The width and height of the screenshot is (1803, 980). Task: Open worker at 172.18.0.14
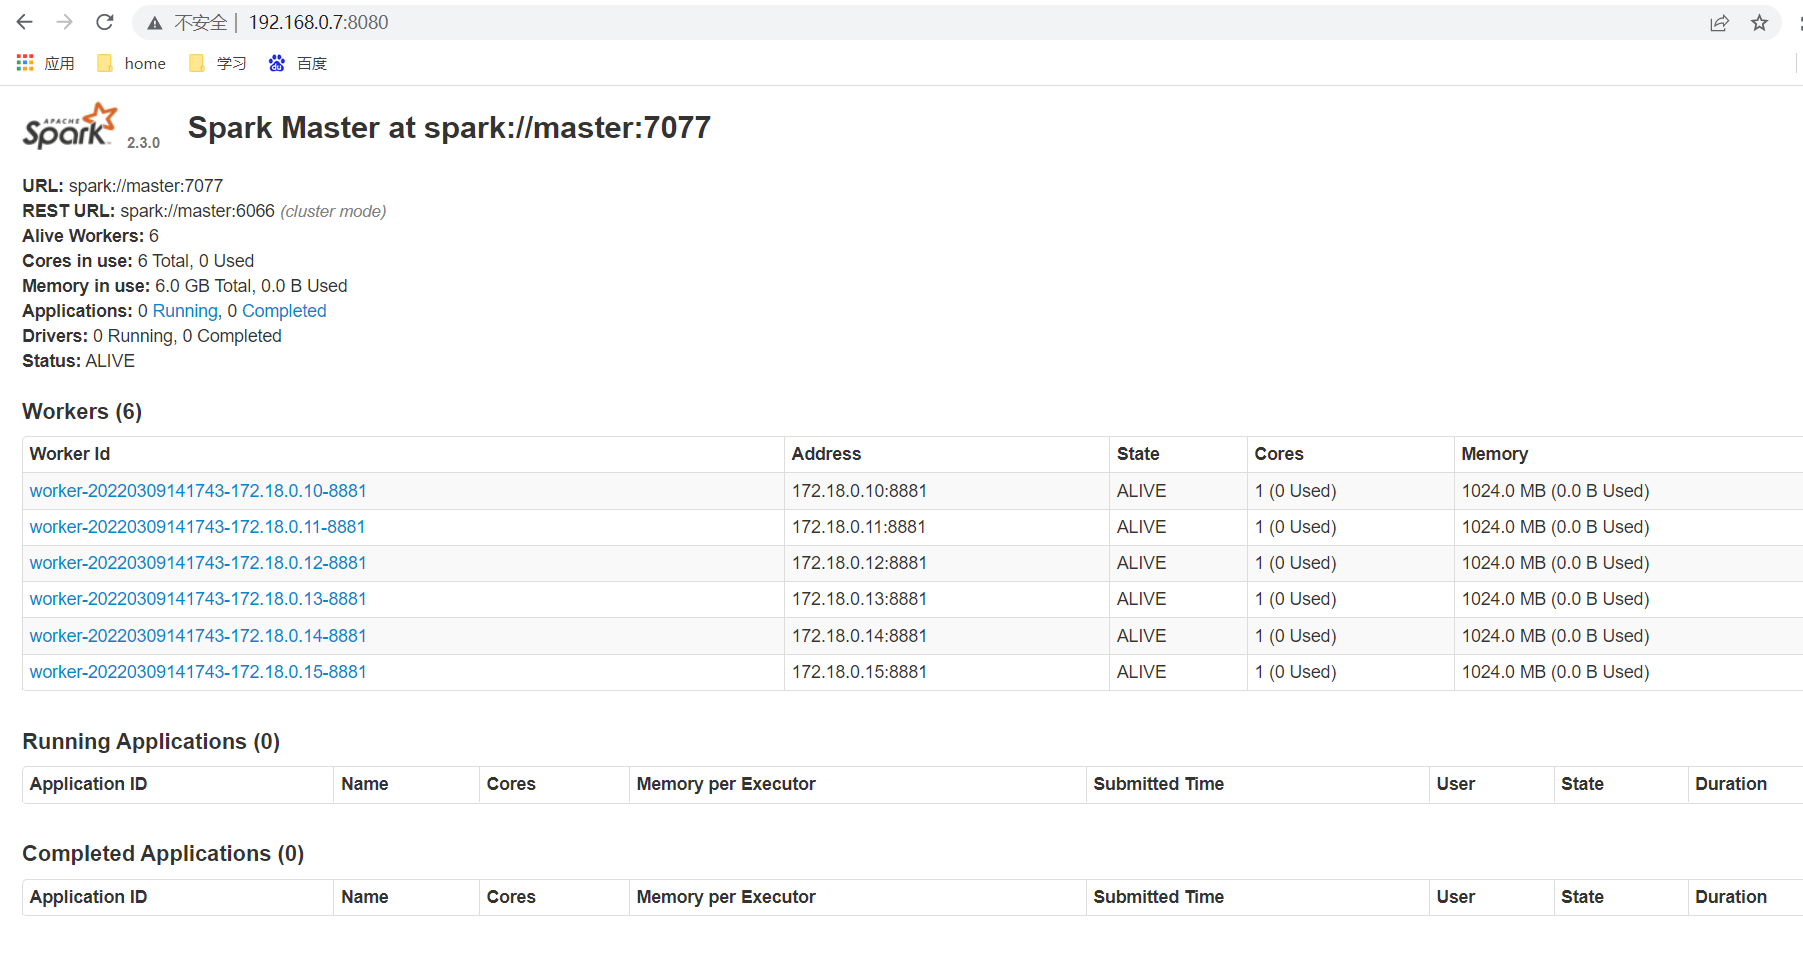(197, 635)
